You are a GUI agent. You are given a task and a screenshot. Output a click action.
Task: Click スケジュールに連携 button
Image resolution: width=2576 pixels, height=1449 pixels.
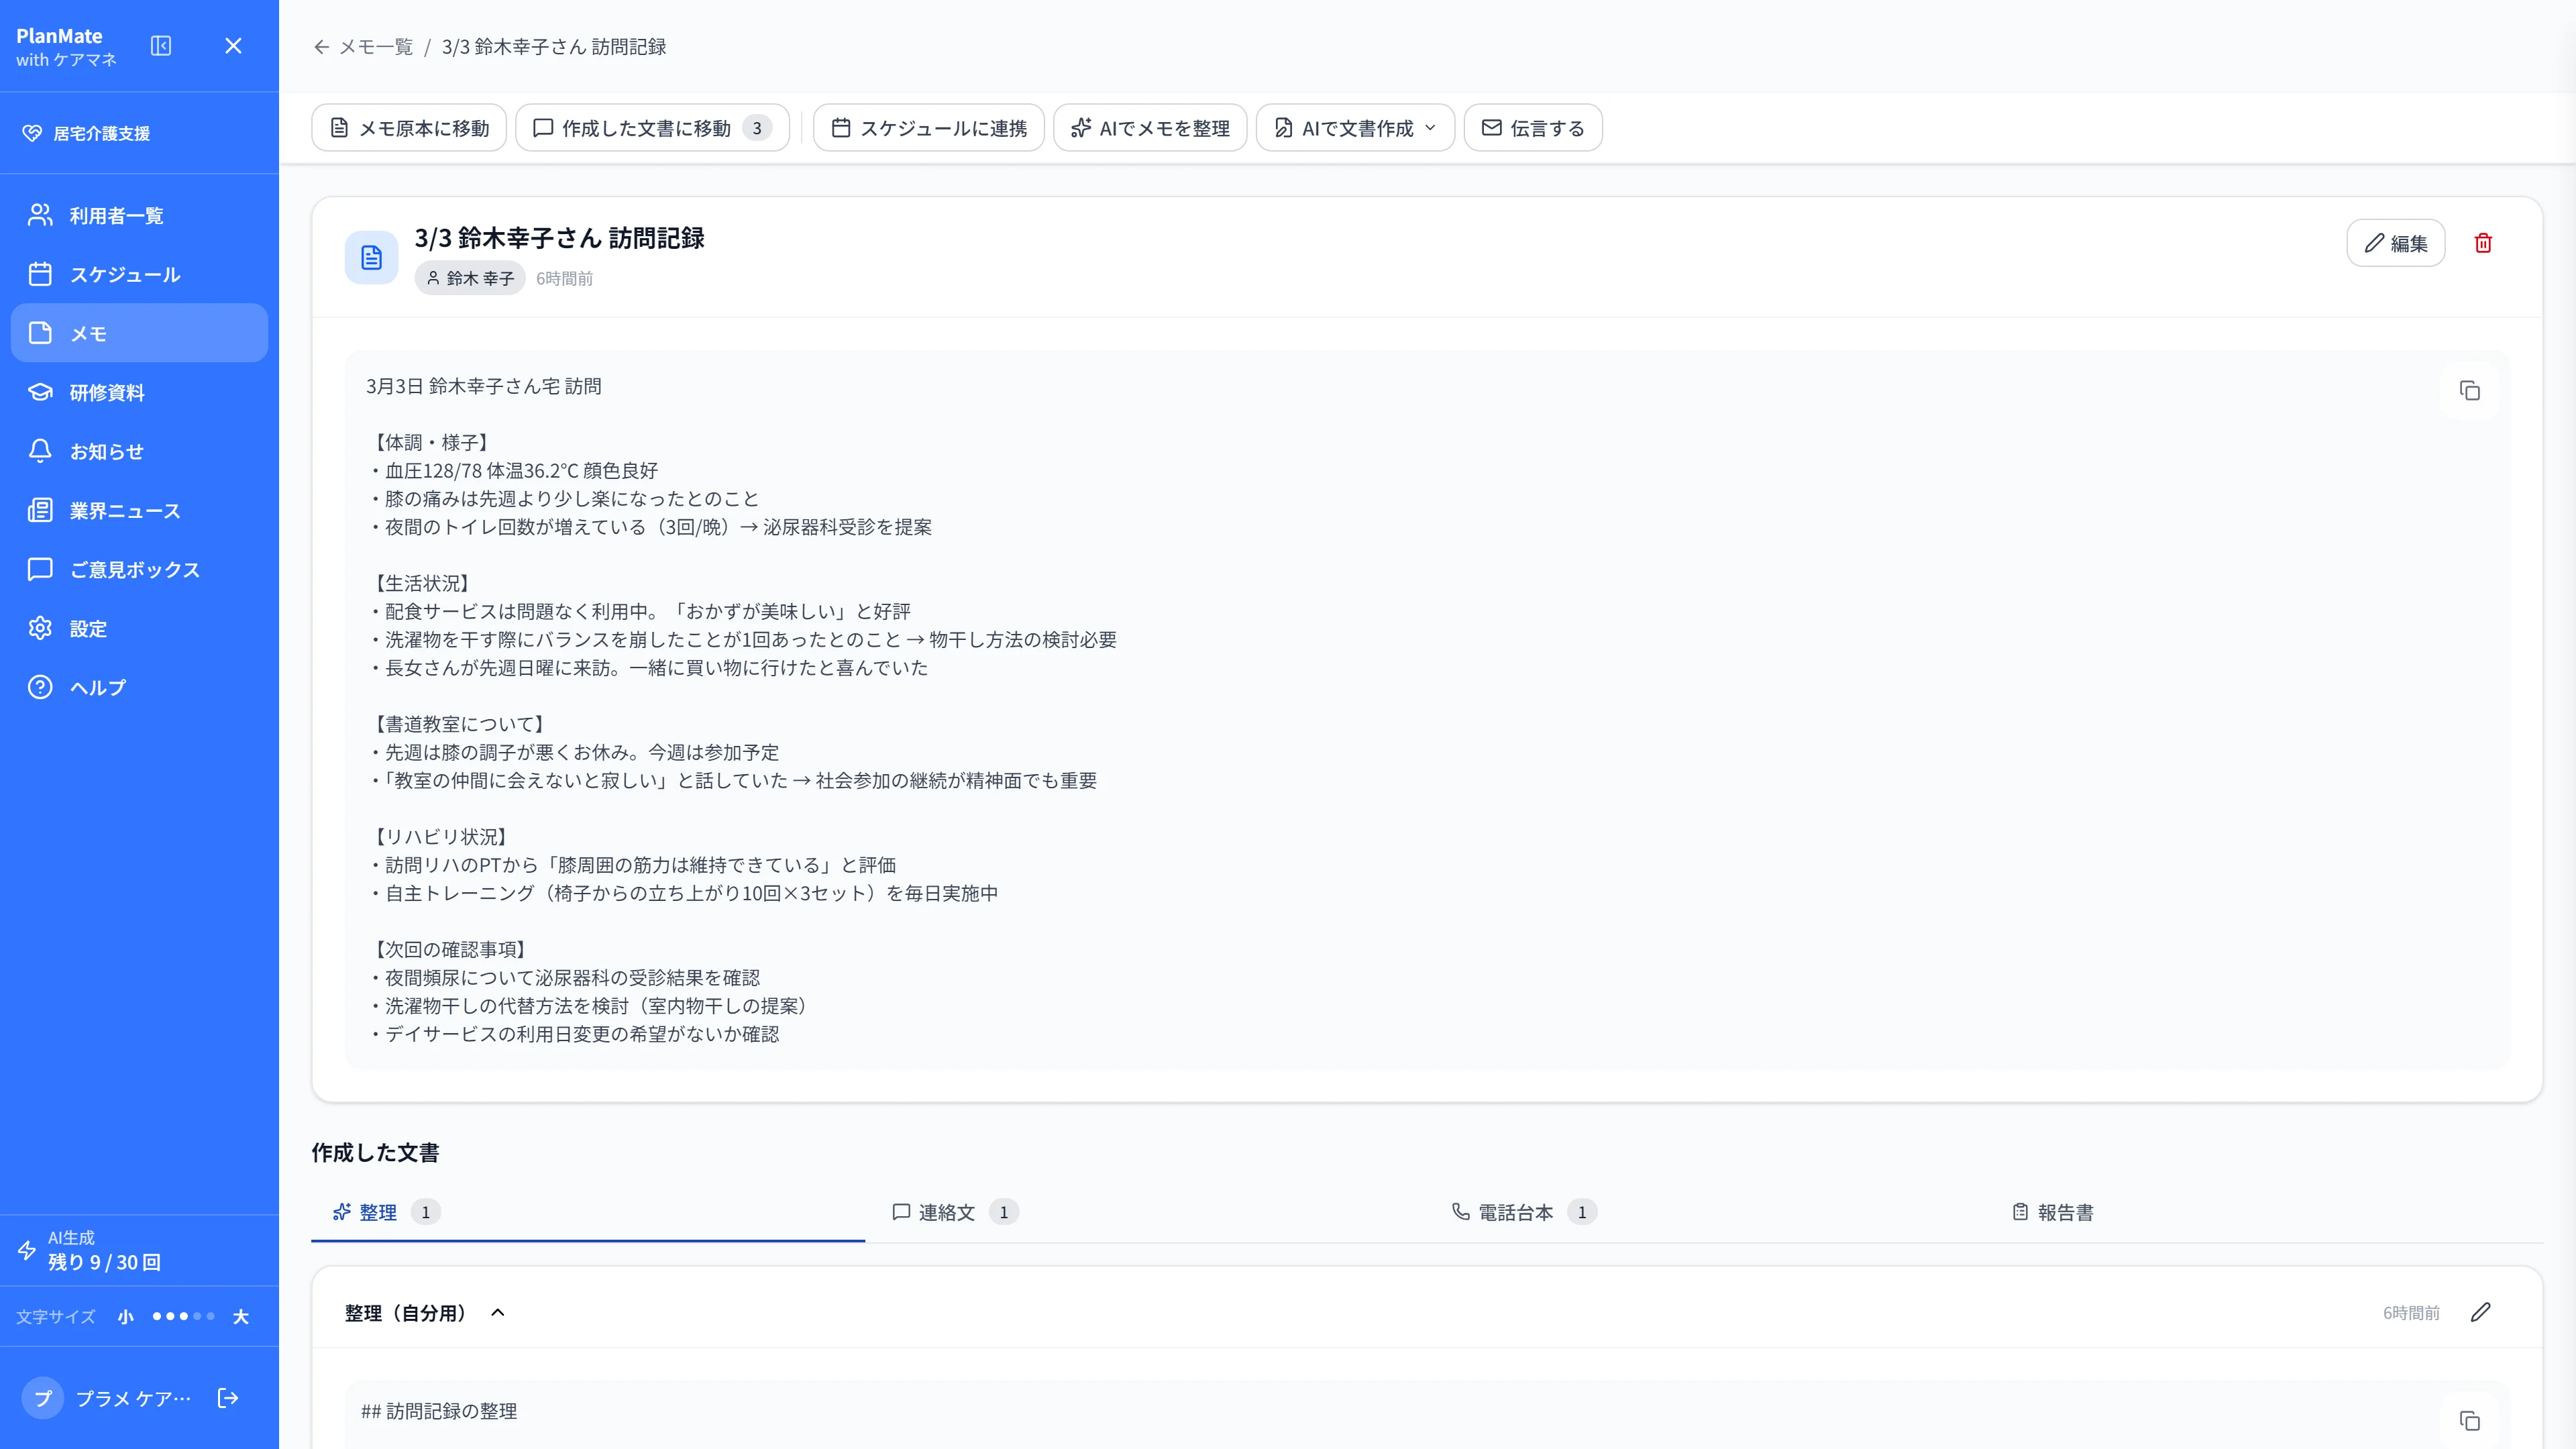[928, 128]
